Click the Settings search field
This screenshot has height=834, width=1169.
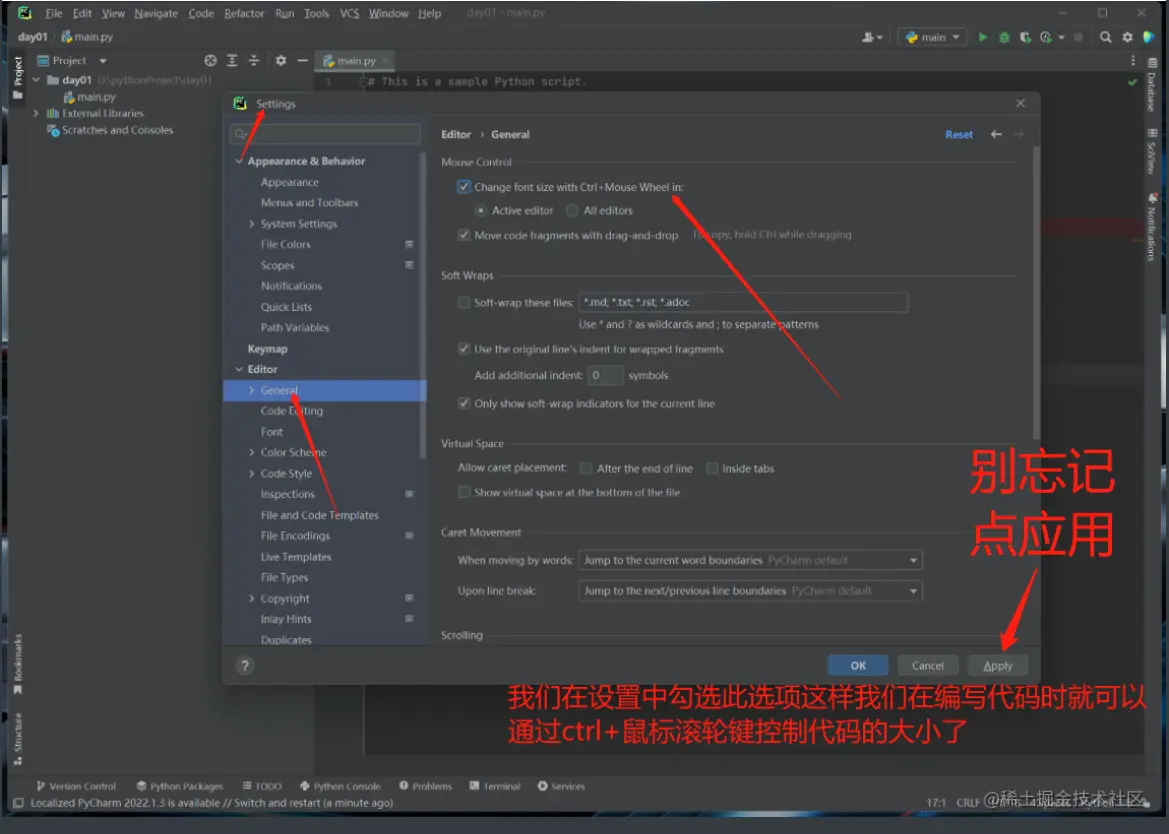325,134
